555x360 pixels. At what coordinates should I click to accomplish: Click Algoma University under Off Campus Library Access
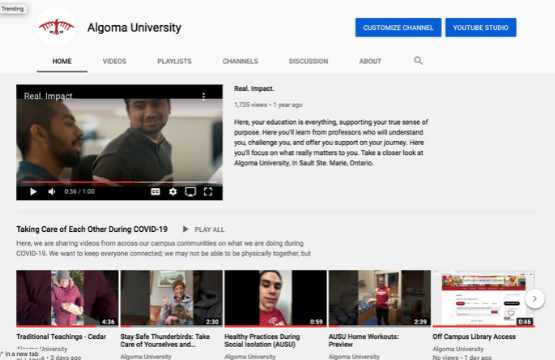tap(458, 349)
